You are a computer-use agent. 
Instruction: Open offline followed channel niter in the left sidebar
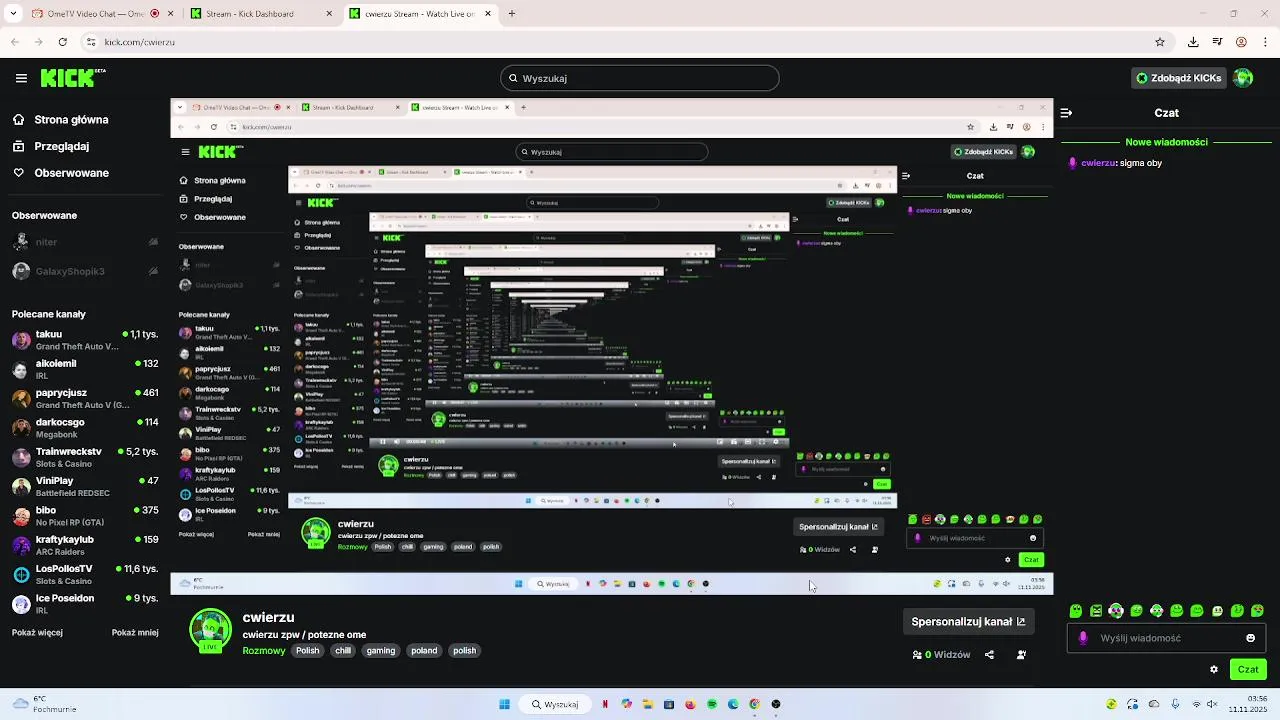tap(85, 242)
